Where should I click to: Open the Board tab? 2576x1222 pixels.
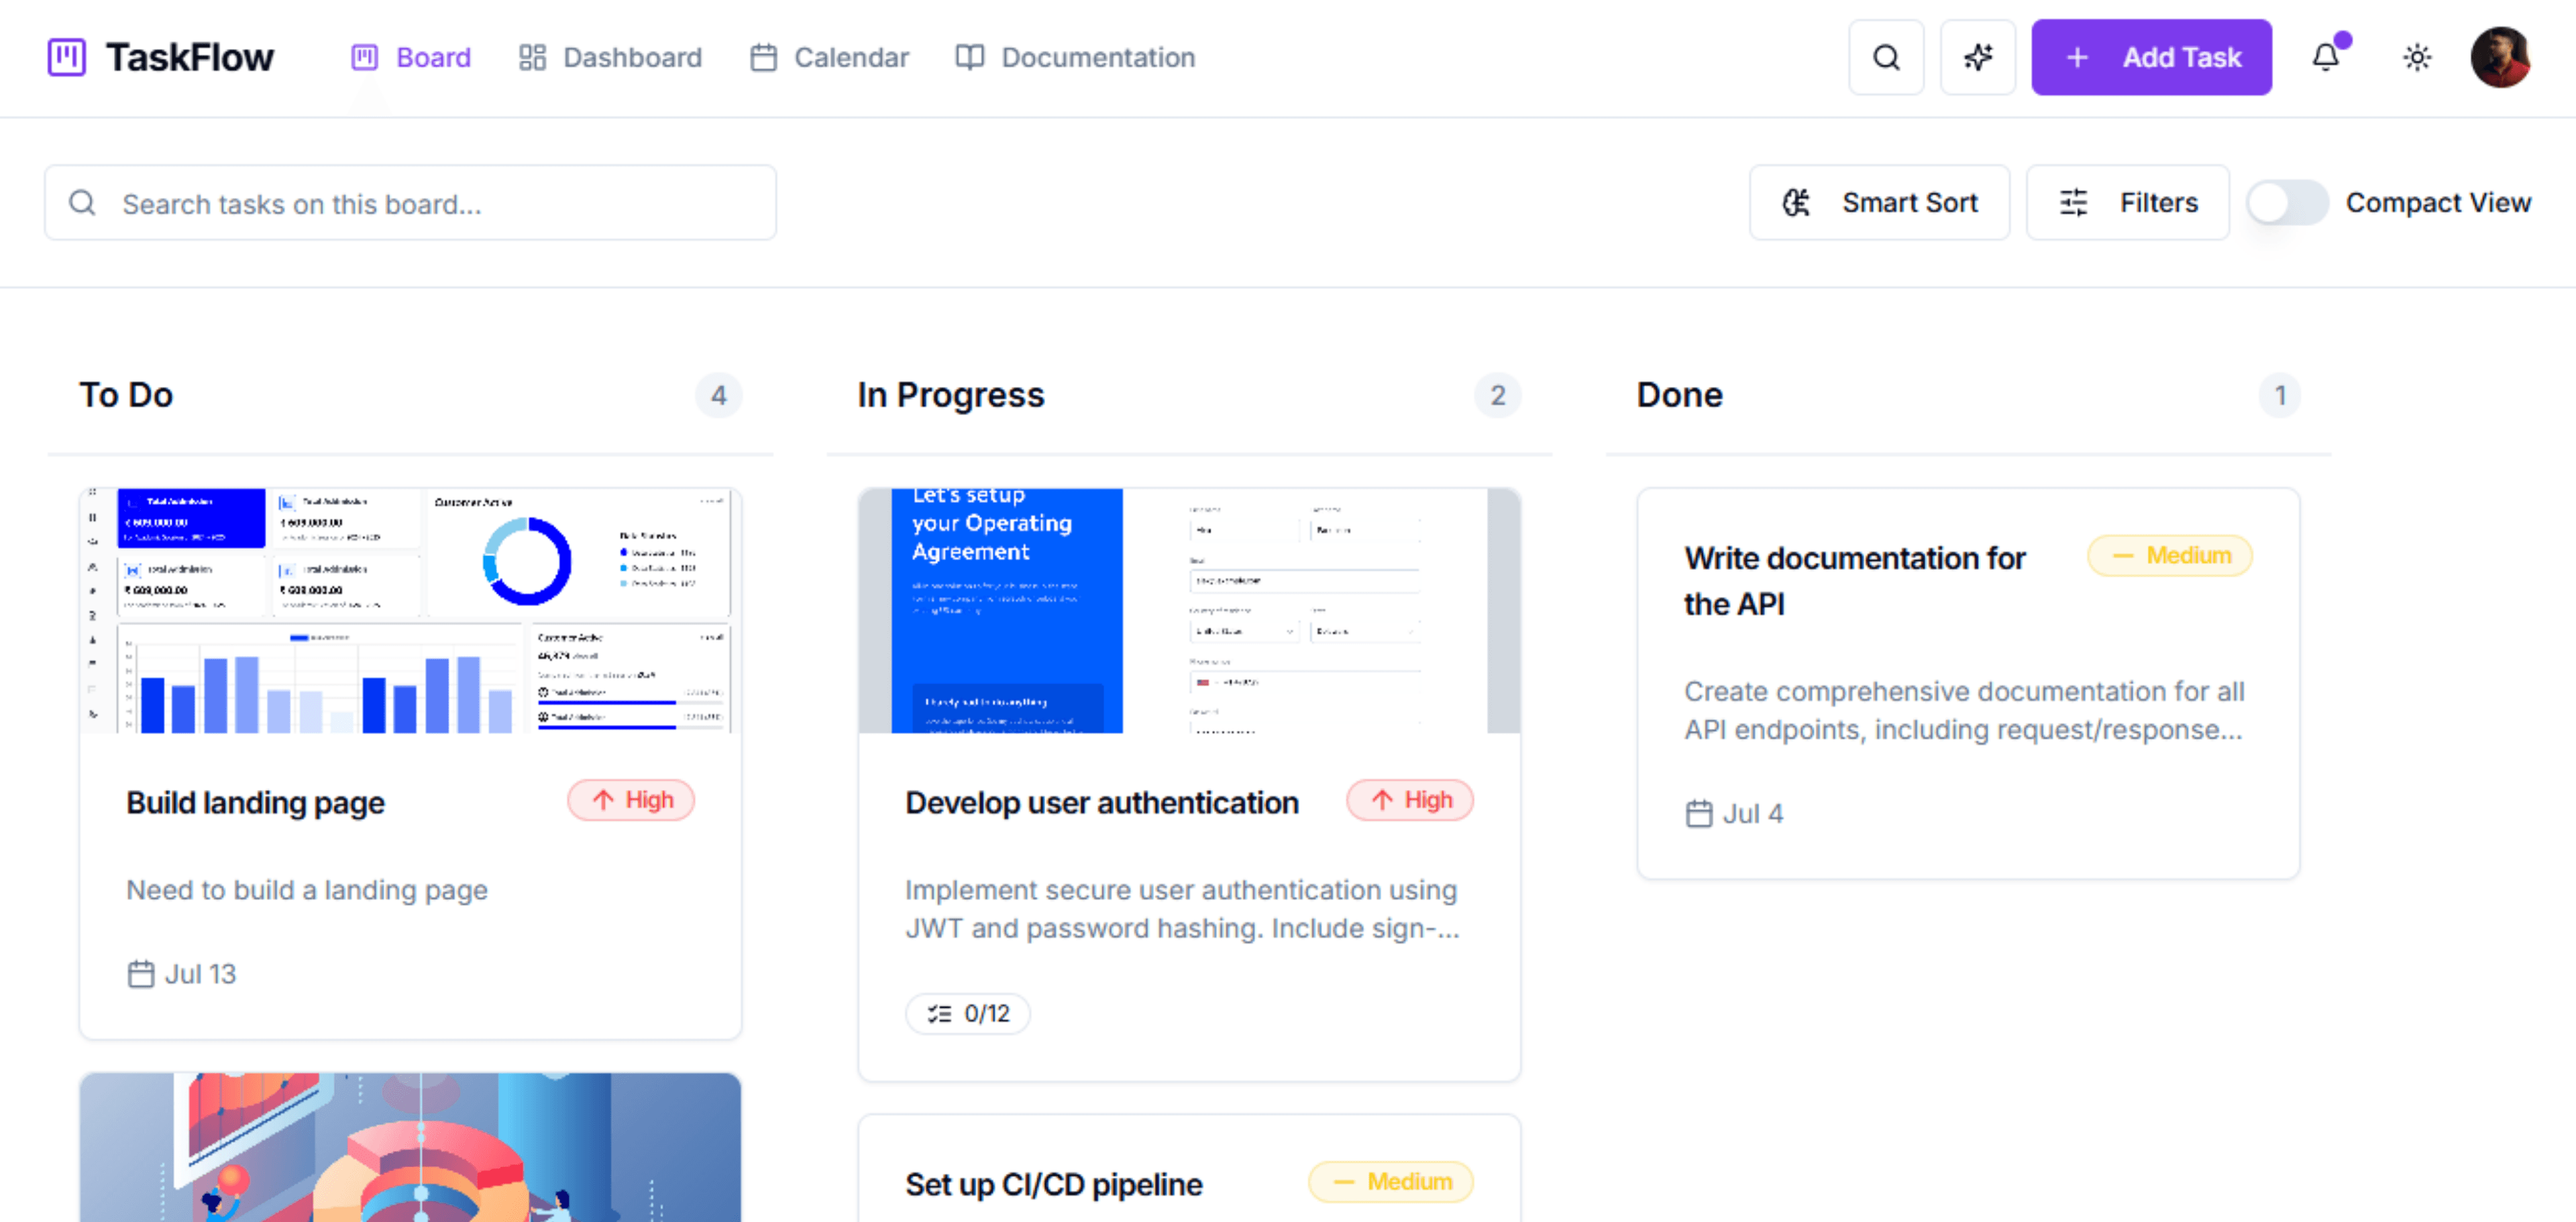[x=411, y=57]
